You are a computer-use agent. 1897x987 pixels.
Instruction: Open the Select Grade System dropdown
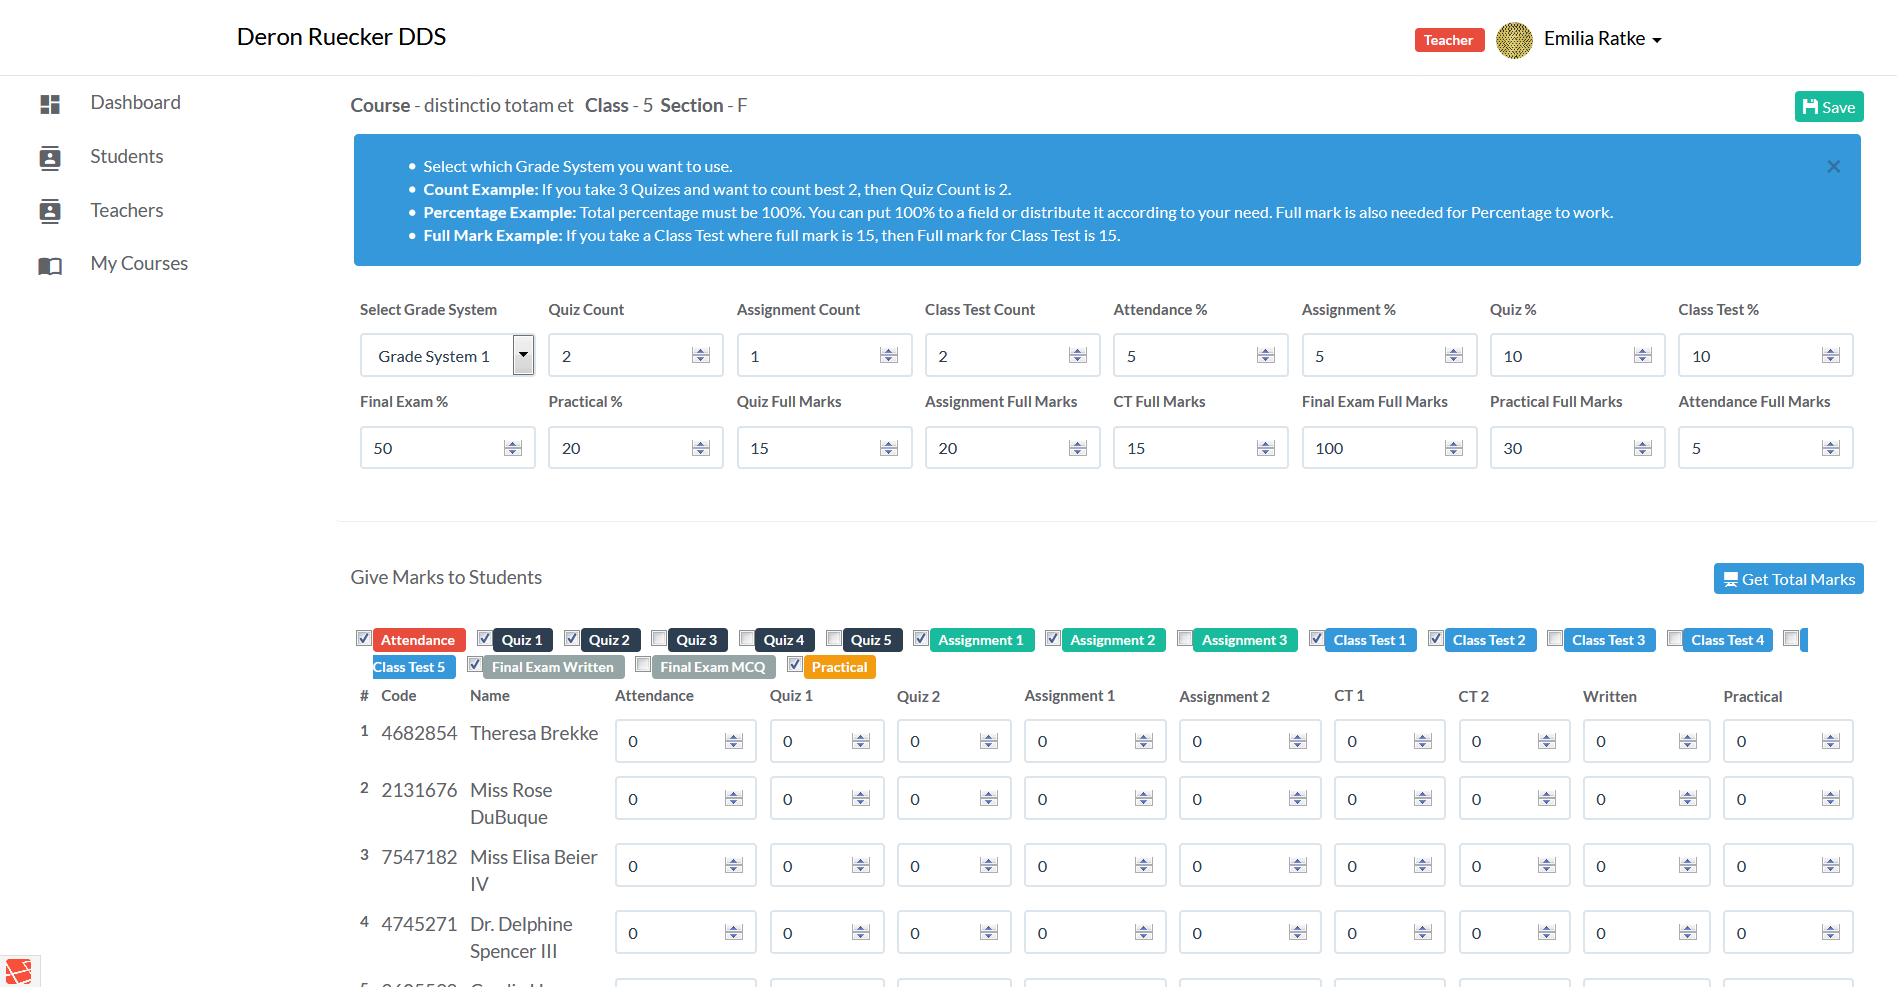(x=447, y=356)
